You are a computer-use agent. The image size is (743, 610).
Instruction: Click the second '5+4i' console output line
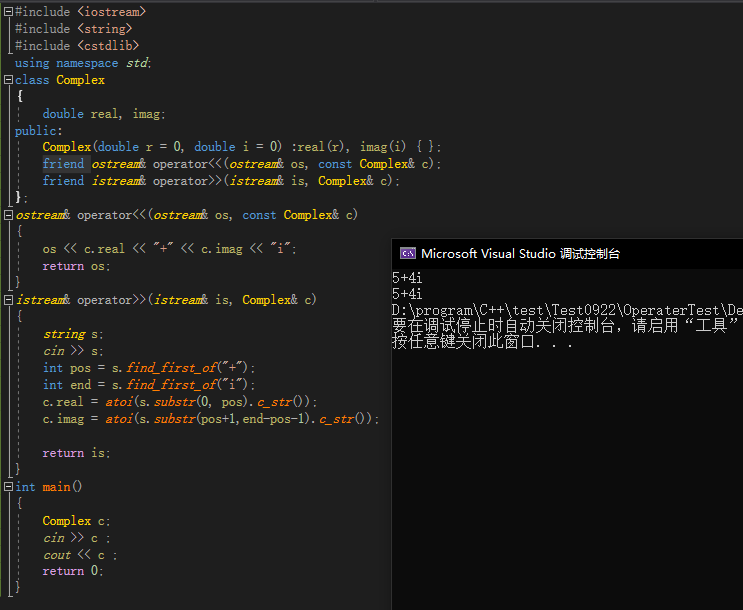click(407, 294)
